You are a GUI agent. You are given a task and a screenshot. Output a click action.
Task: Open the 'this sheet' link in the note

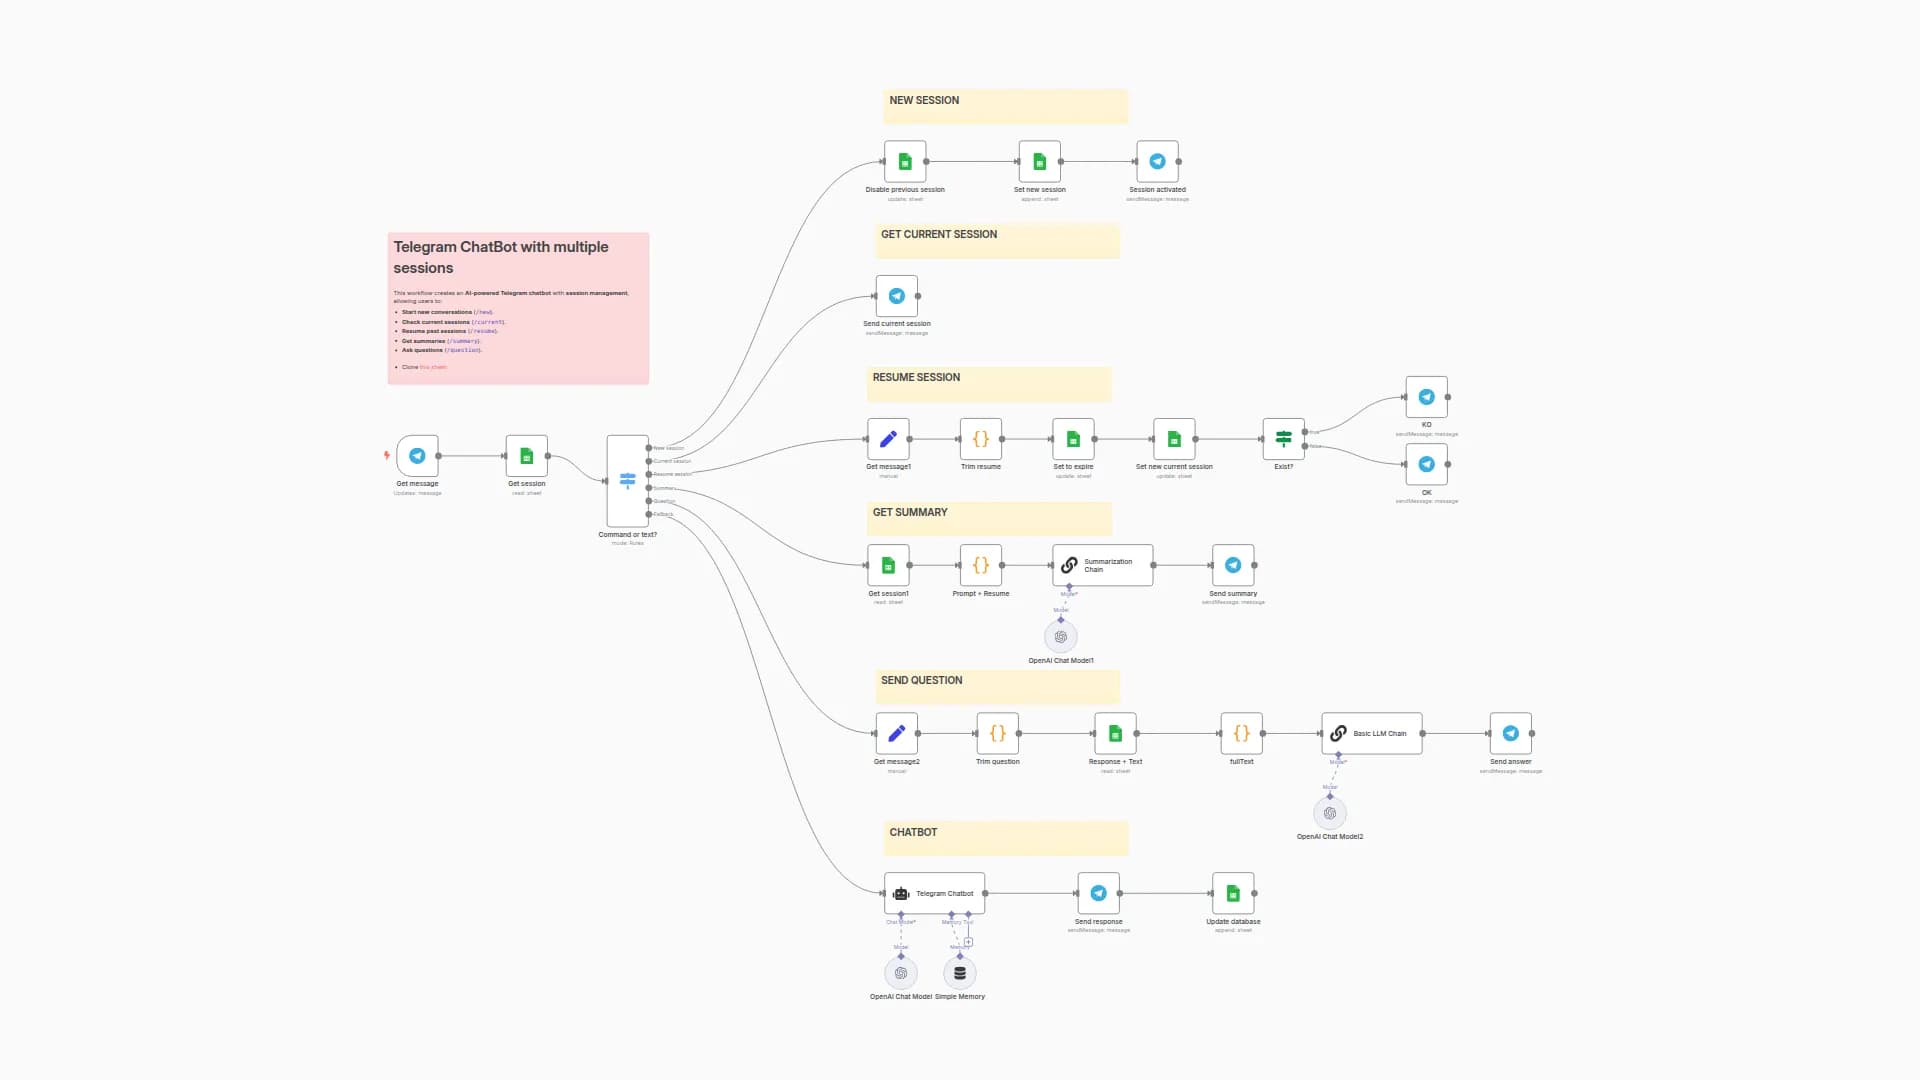433,367
